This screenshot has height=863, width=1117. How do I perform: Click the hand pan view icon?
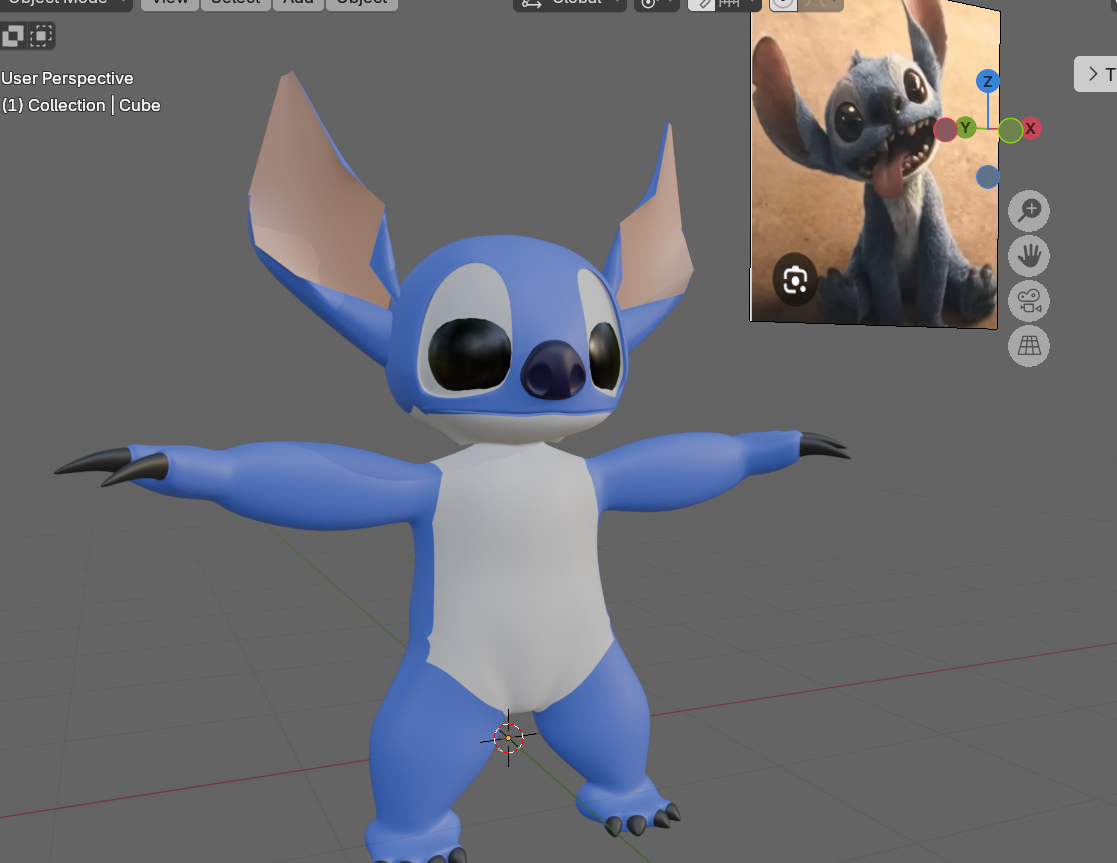[x=1029, y=256]
